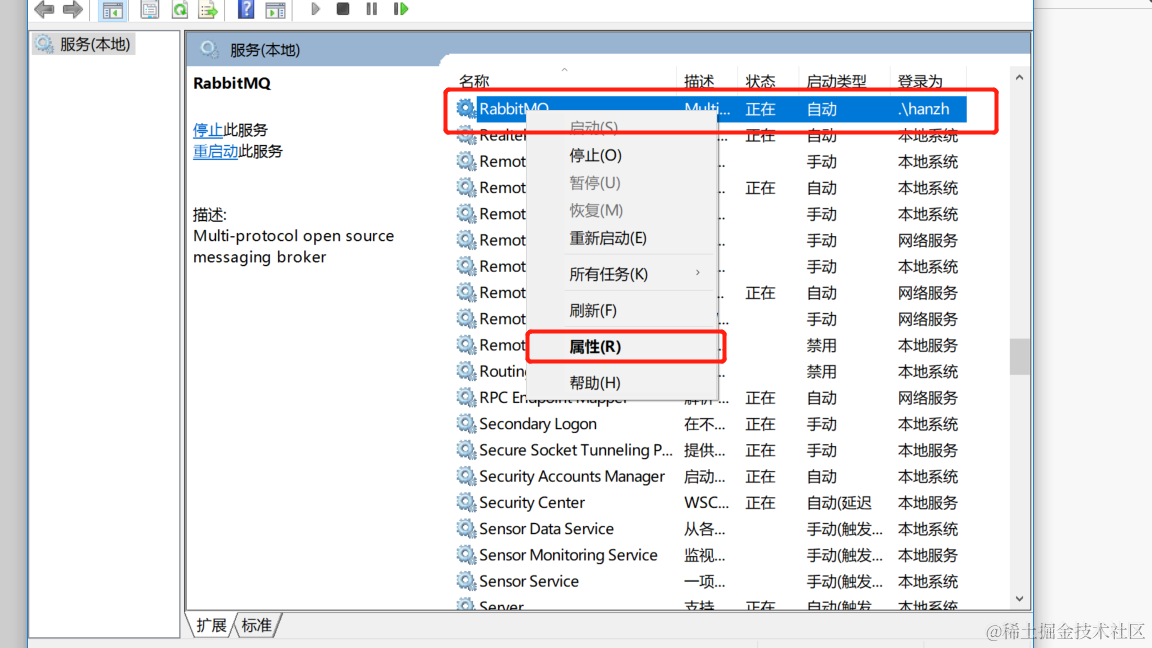Pause service with the pause toolbar button

(x=372, y=9)
